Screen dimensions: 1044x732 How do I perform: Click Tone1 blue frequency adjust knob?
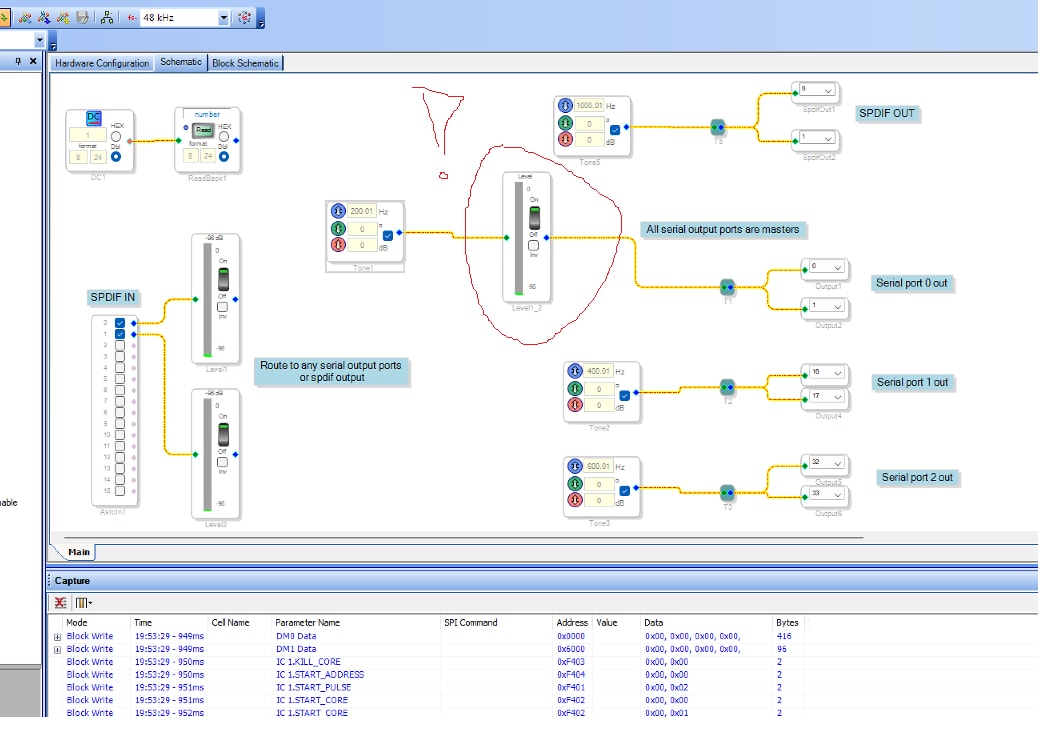coord(338,211)
